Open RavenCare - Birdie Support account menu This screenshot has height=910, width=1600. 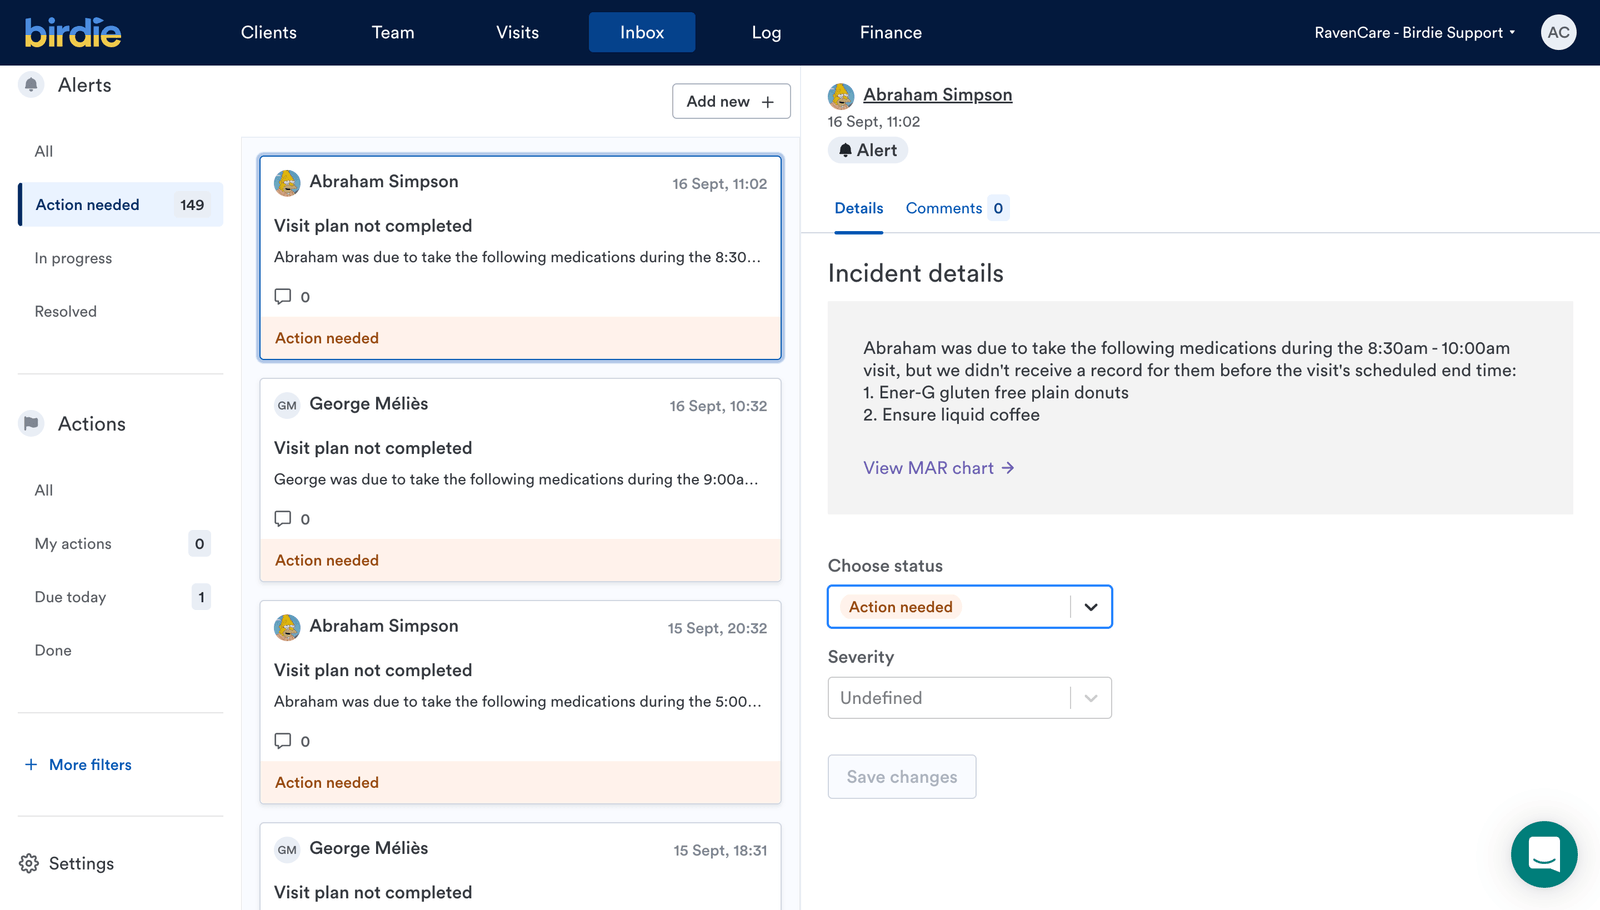[1414, 33]
